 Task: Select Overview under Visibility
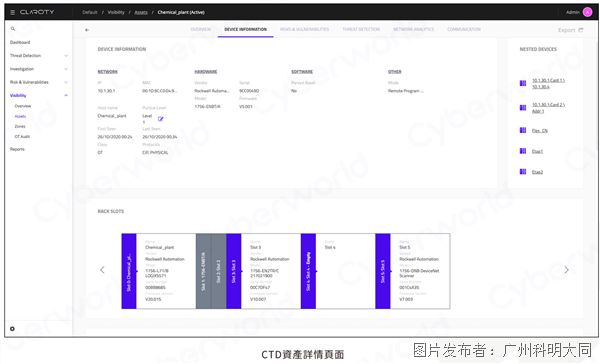click(x=23, y=106)
